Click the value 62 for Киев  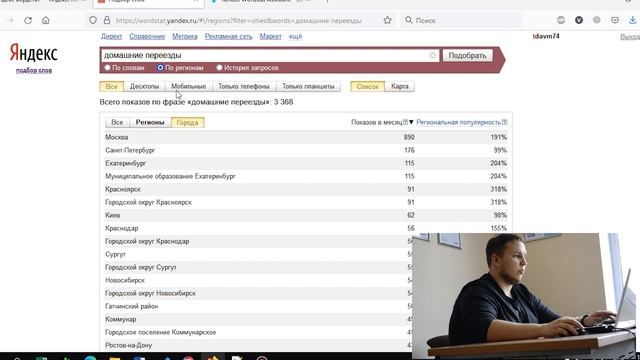411,215
